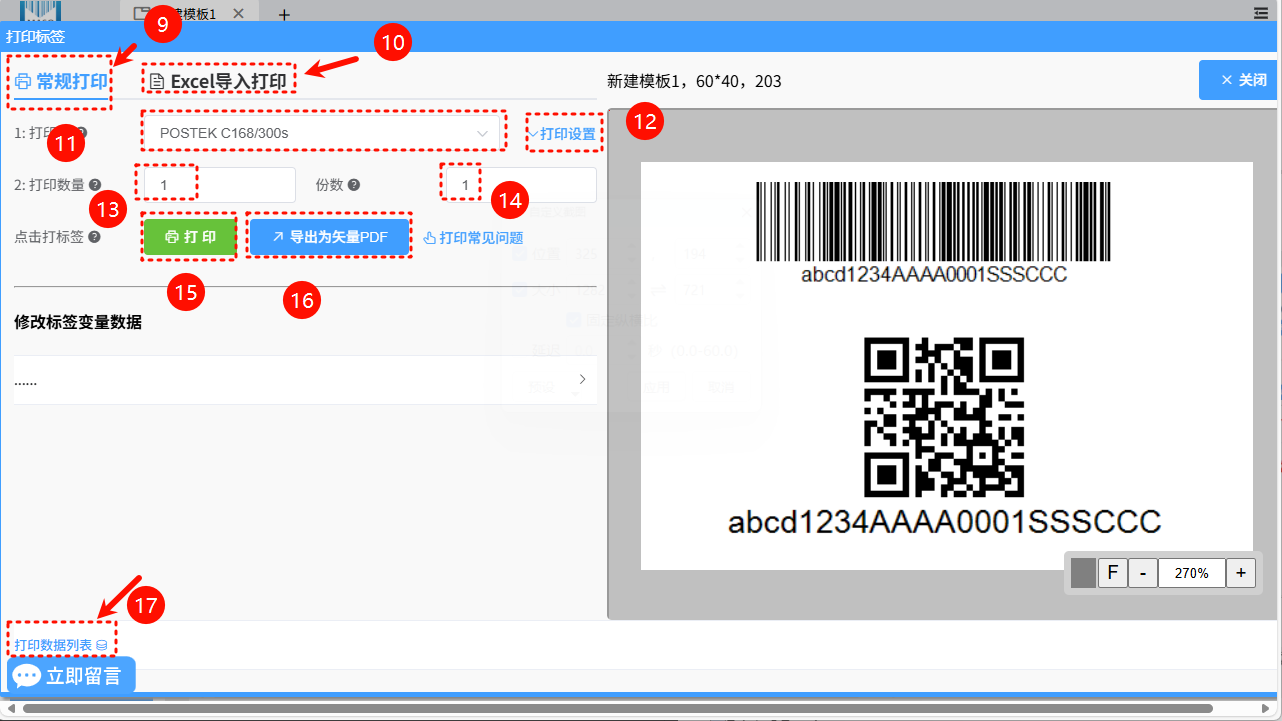This screenshot has height=721, width=1282.
Task: Open the hamburger menu icon at top right
Action: tap(1262, 12)
